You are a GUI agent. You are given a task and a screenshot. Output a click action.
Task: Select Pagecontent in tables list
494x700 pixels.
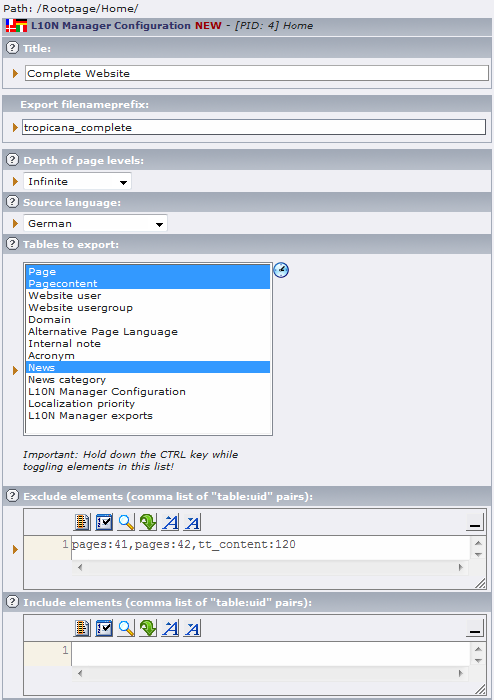(x=148, y=283)
